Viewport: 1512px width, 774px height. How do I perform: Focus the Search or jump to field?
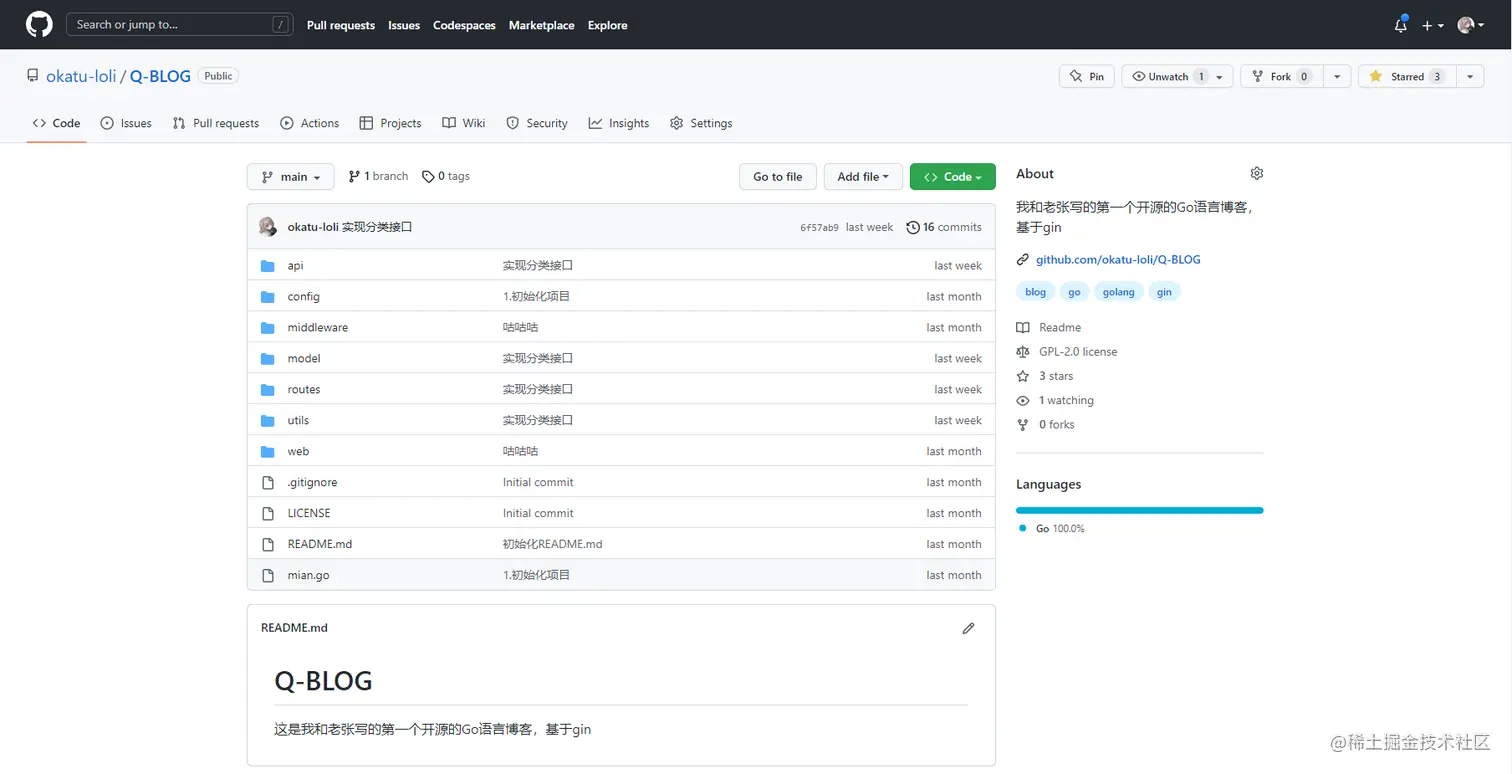180,25
